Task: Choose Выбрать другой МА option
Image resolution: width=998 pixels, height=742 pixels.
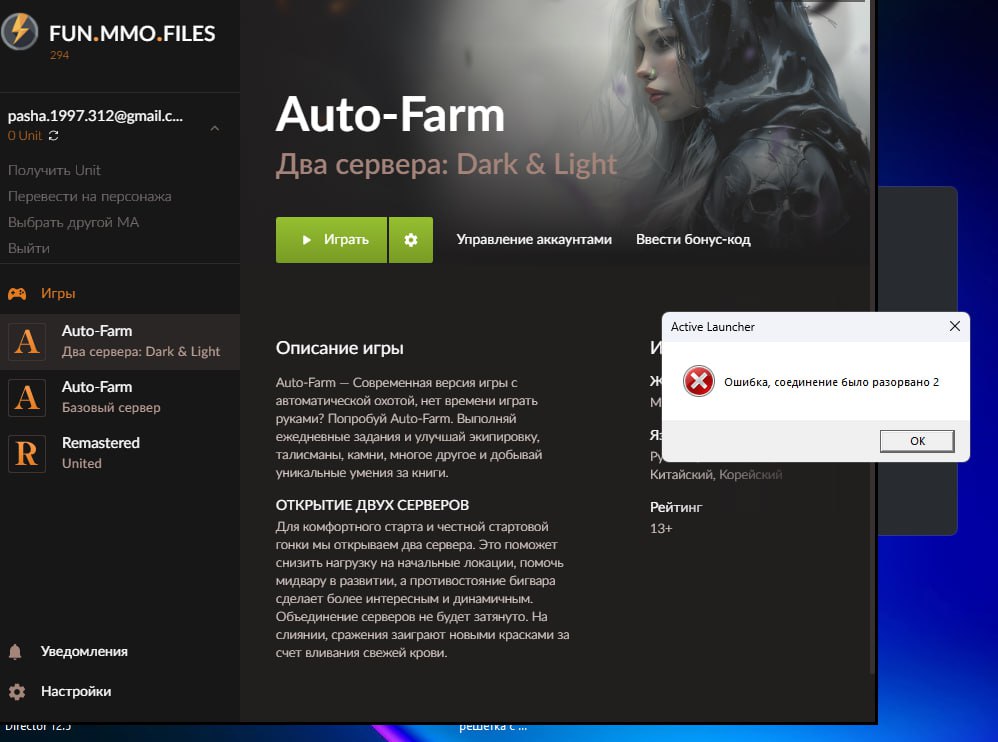Action: [73, 222]
